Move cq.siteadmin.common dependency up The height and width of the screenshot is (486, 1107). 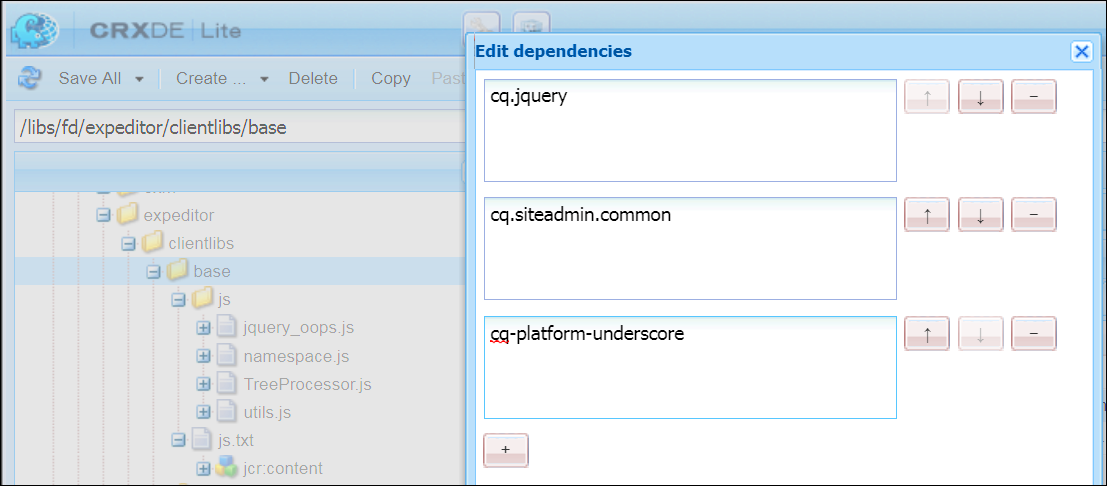click(x=927, y=214)
